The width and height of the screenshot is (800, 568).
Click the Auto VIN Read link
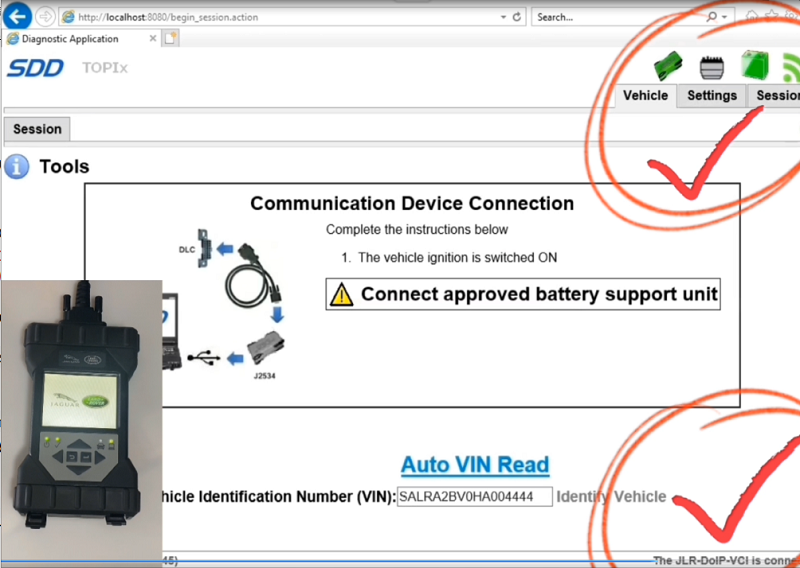coord(475,465)
